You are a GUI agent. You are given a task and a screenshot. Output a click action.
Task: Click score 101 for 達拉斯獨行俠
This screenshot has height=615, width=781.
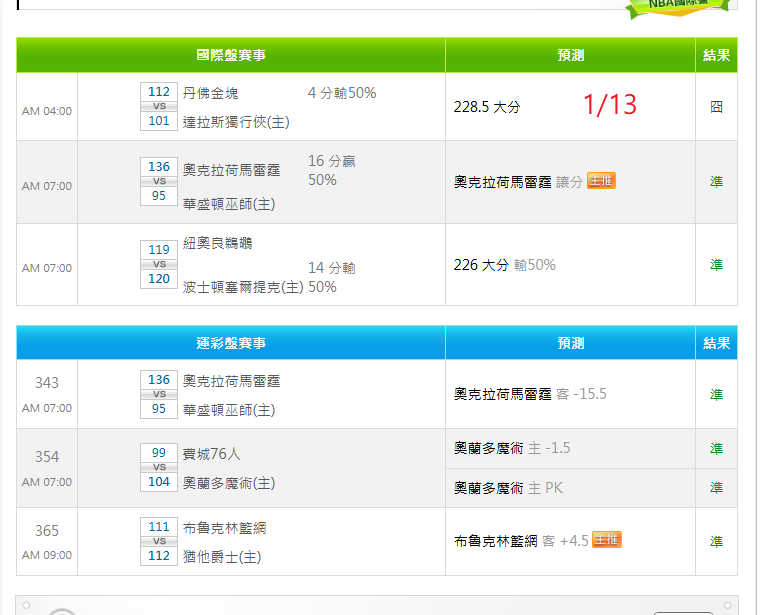click(159, 121)
